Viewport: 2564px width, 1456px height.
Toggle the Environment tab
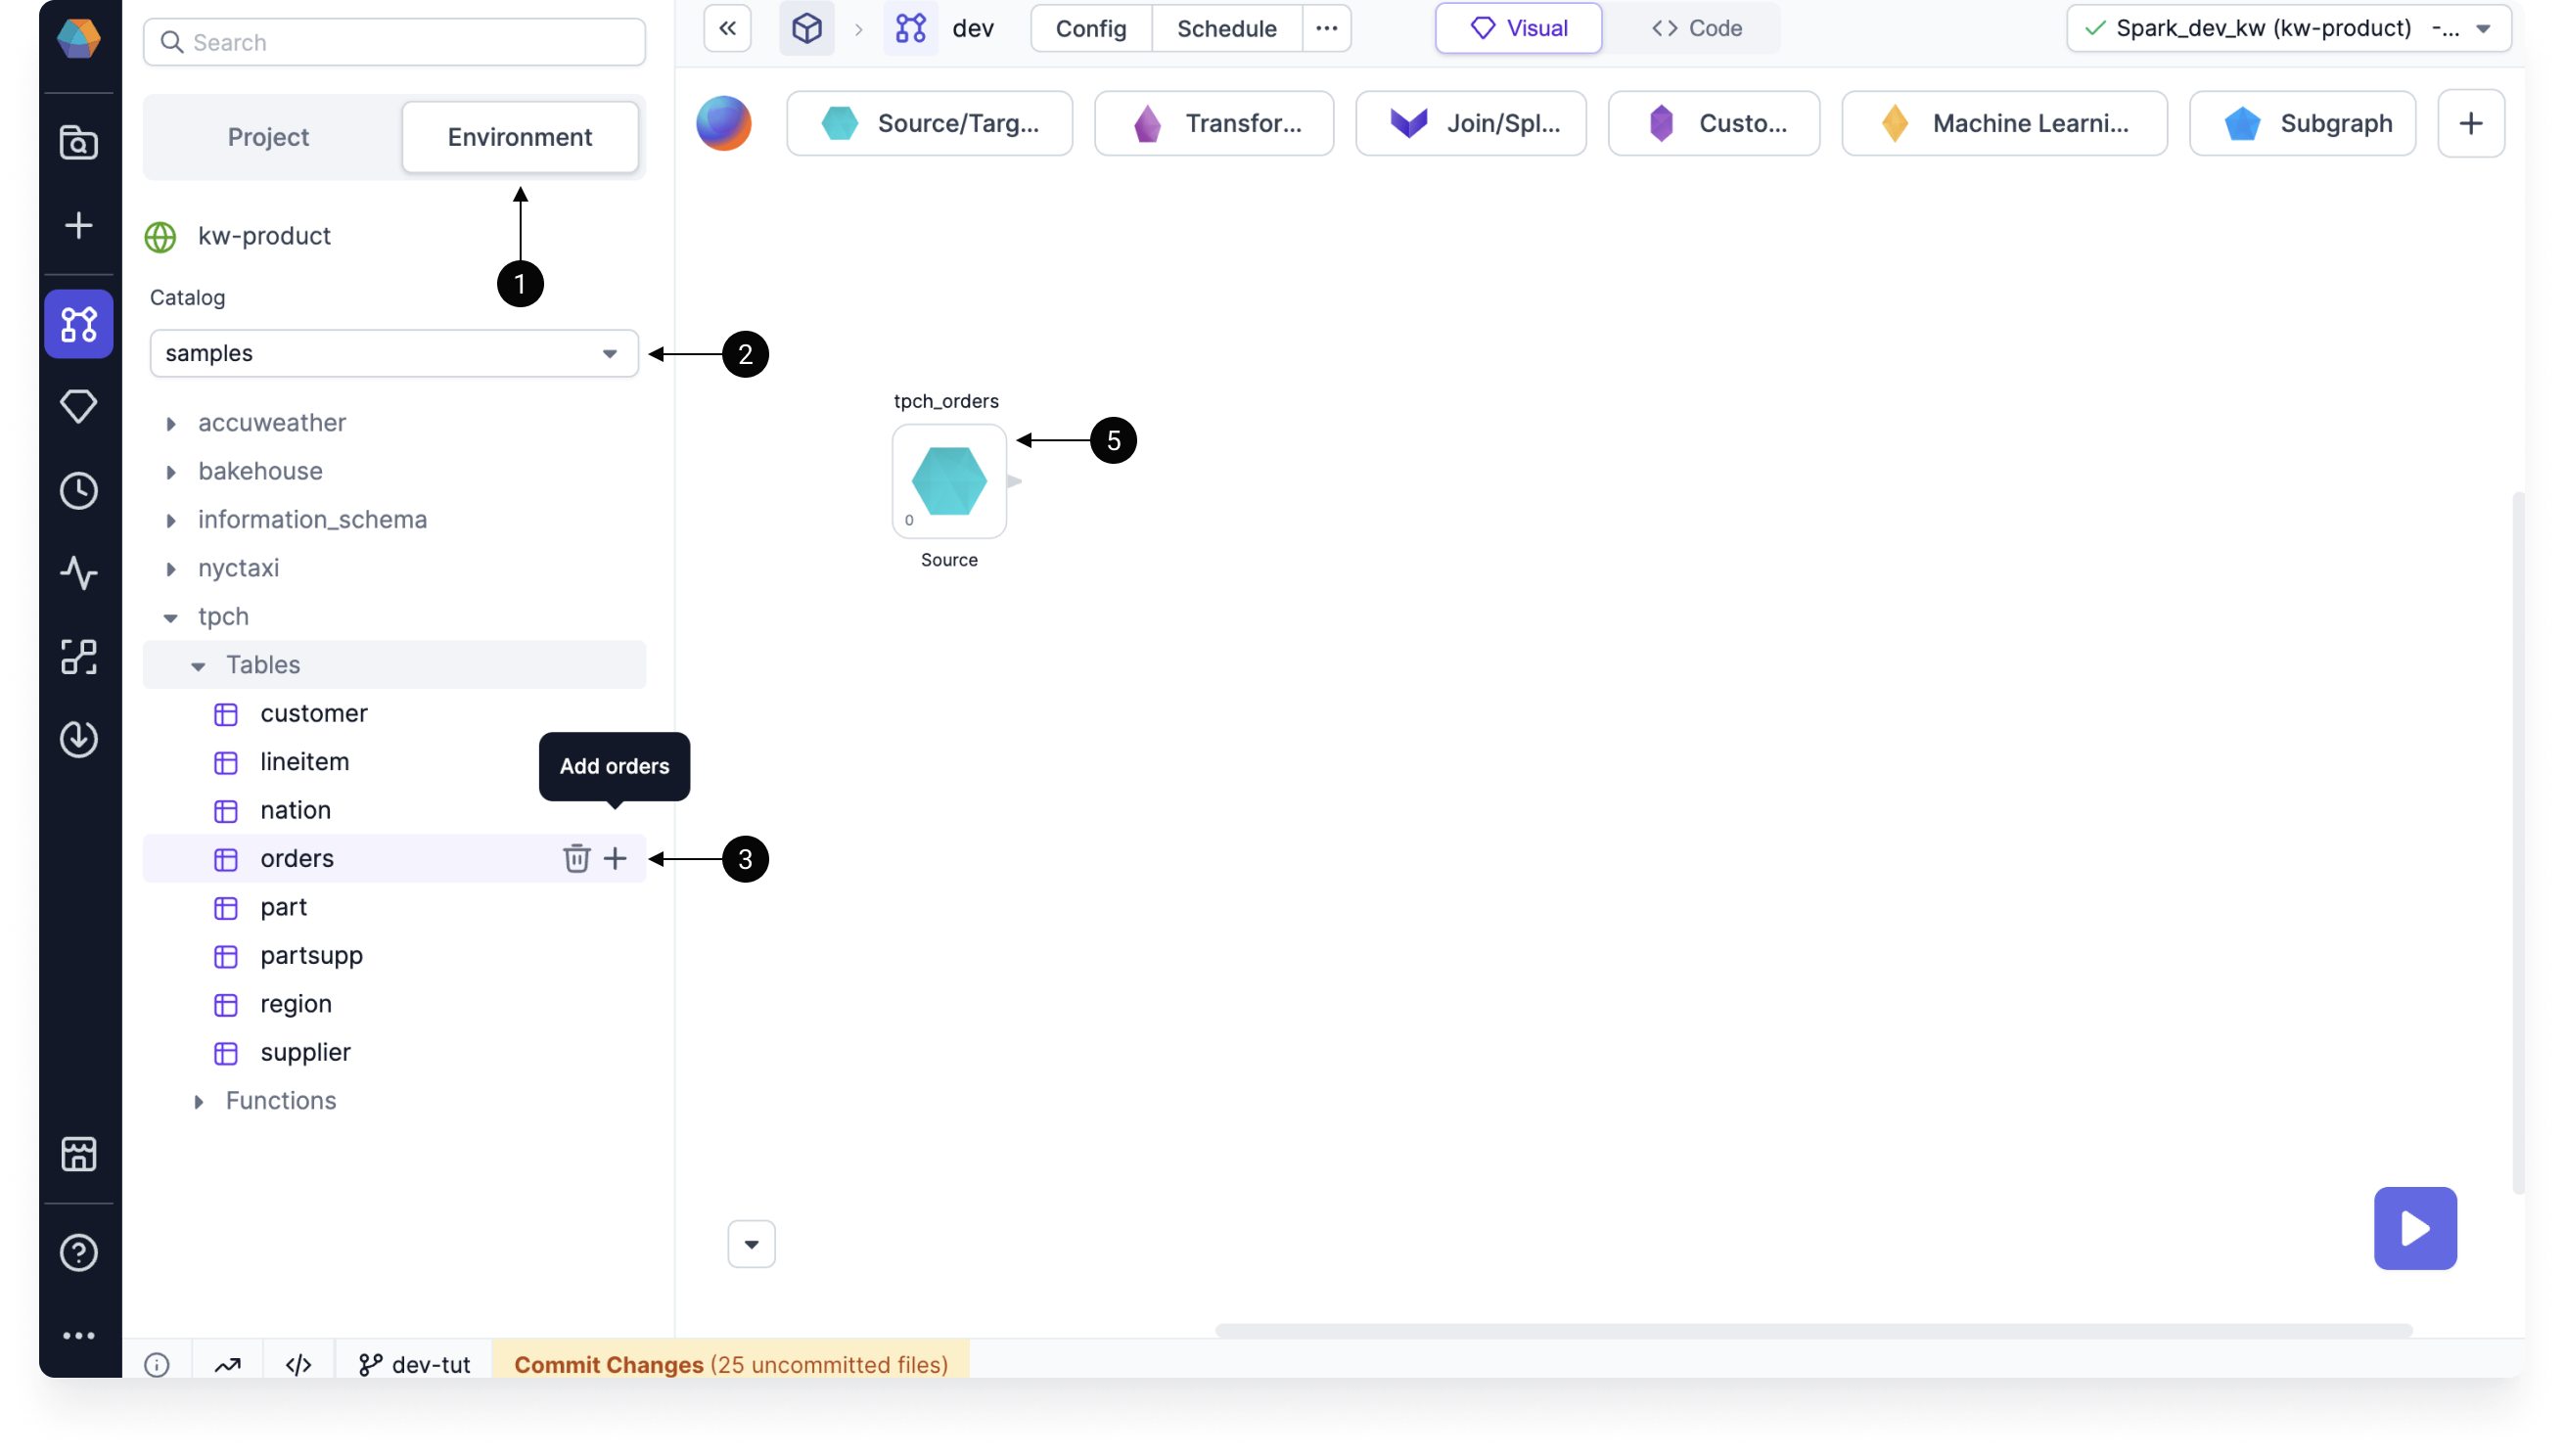pyautogui.click(x=520, y=137)
